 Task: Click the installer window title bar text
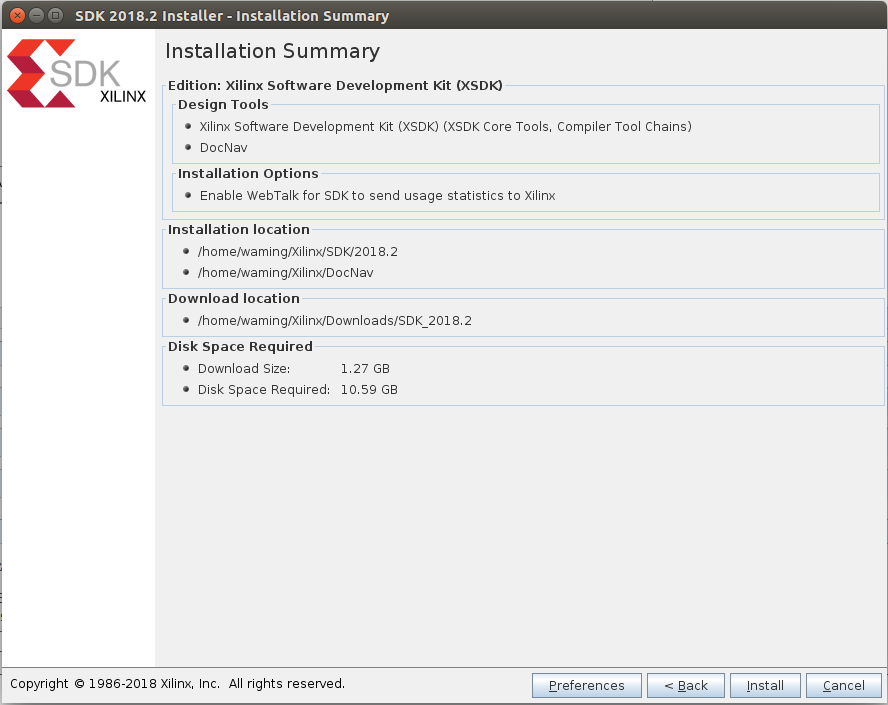coord(232,16)
